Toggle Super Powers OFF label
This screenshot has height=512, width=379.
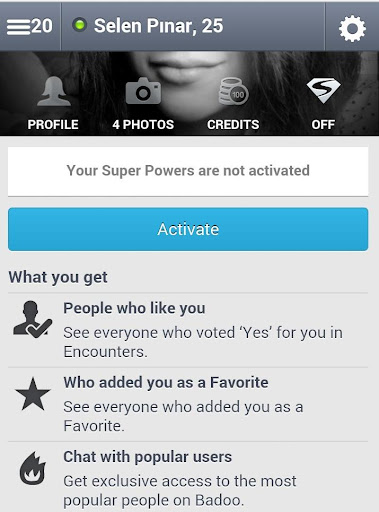[x=323, y=125]
